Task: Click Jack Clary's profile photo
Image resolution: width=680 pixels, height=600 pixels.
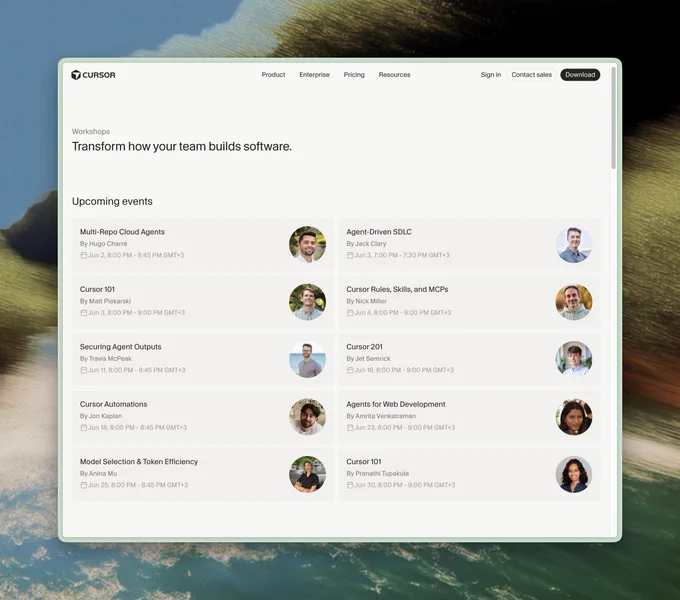Action: tap(574, 244)
